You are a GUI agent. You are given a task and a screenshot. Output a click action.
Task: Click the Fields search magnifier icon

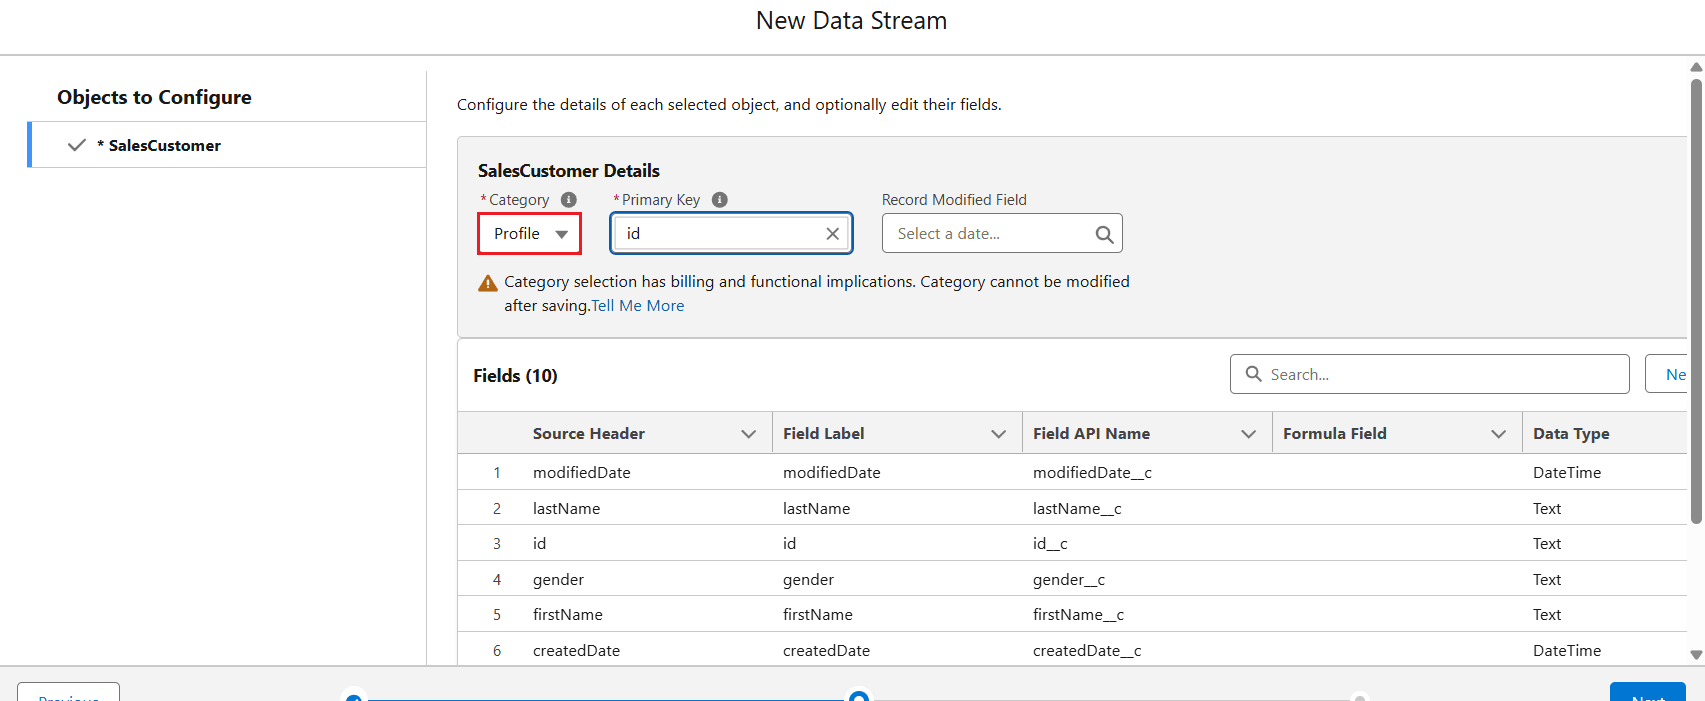(x=1254, y=374)
